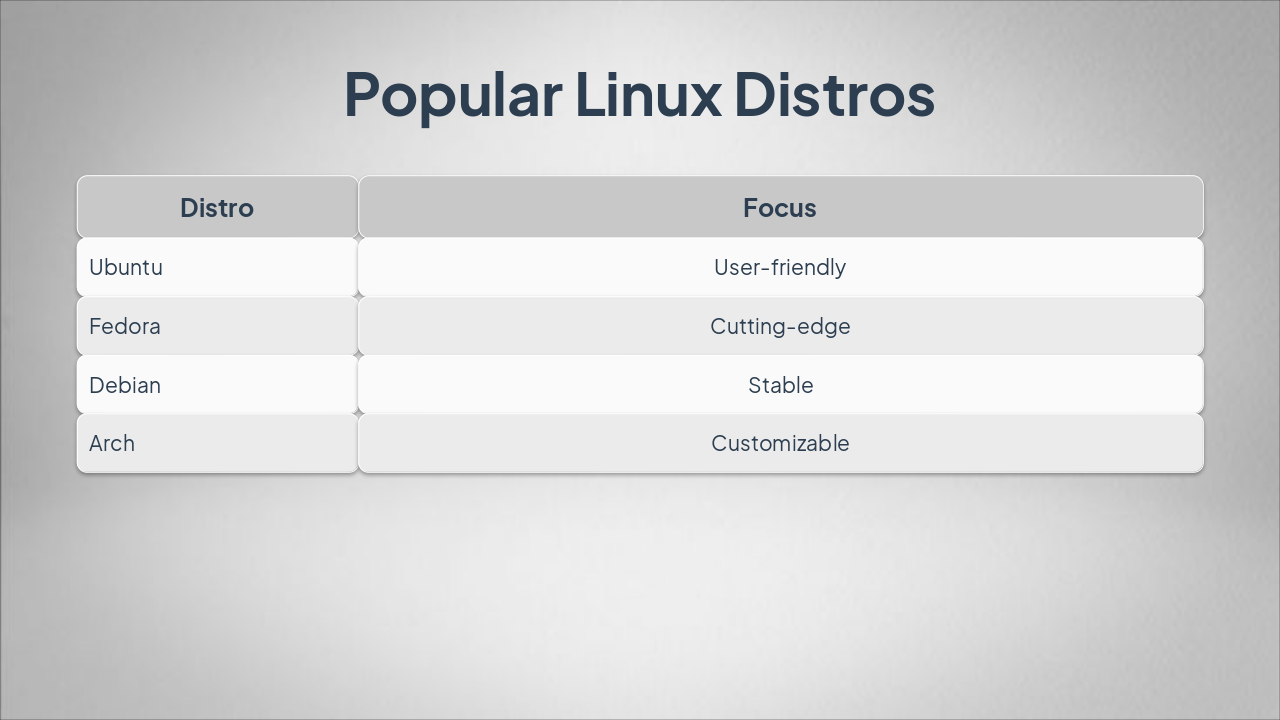Screen dimensions: 1280x720
Task: Click the word "Popular" in the title
Action: point(452,94)
